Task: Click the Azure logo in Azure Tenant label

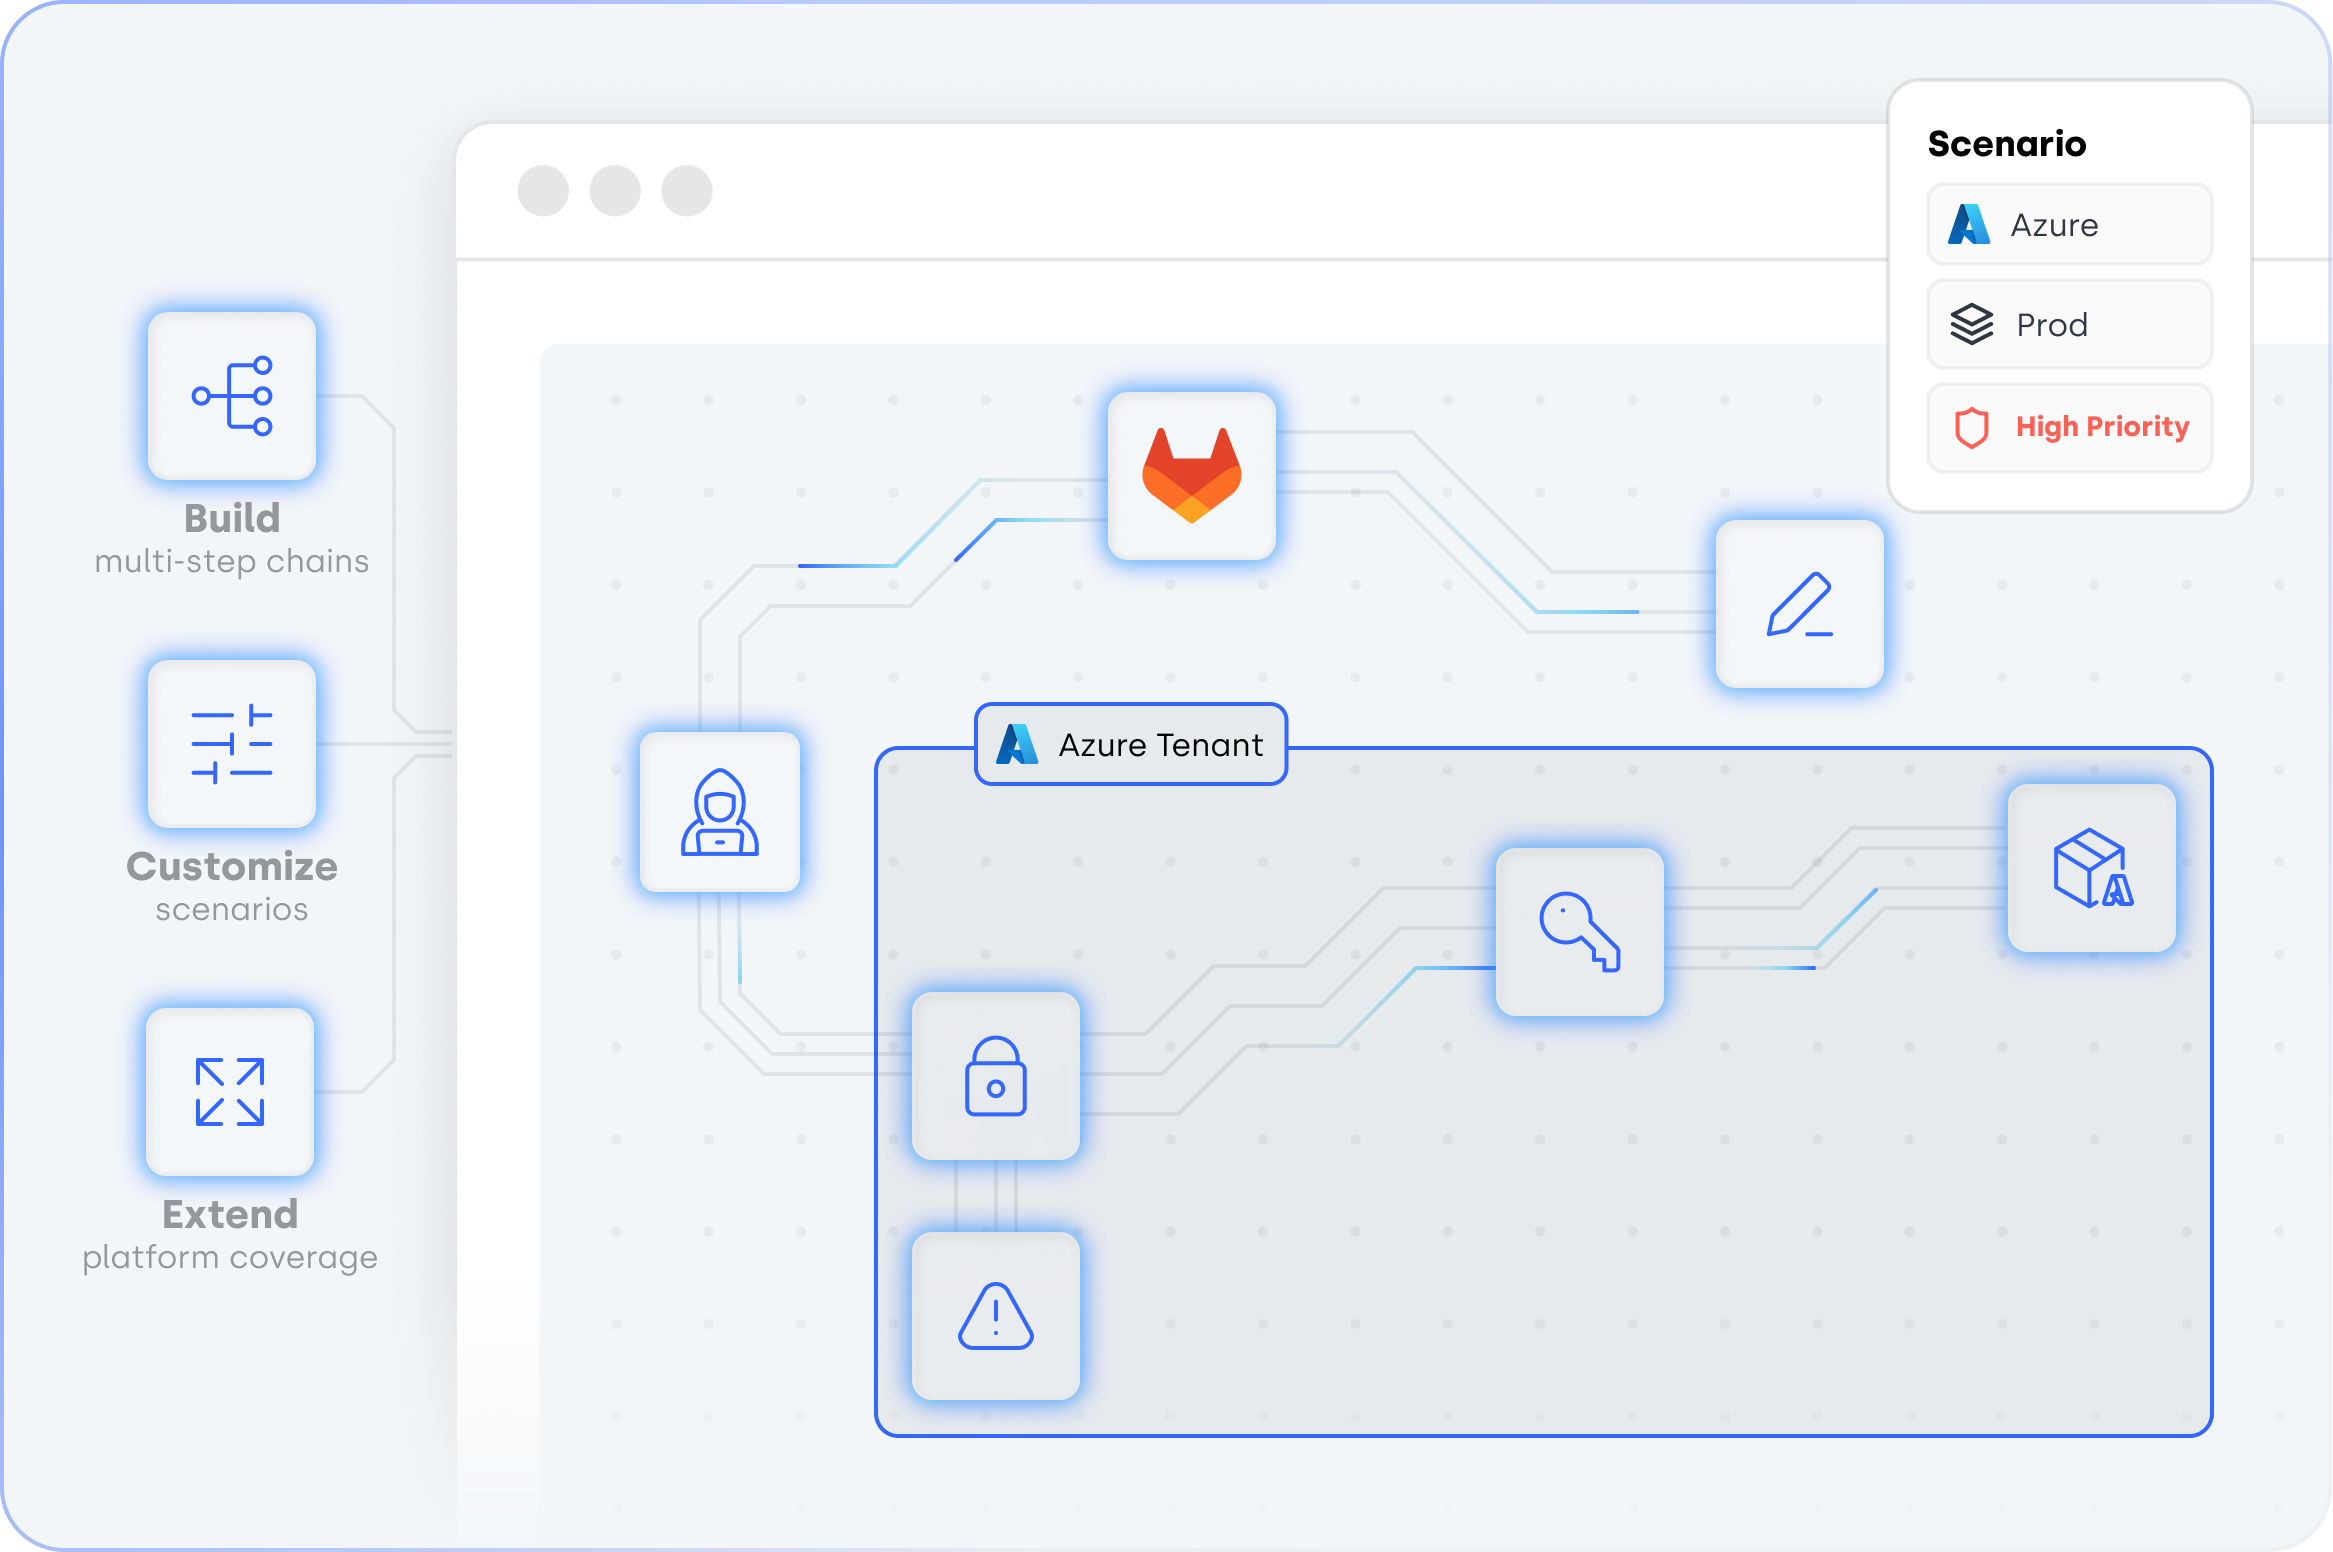Action: pos(1018,745)
